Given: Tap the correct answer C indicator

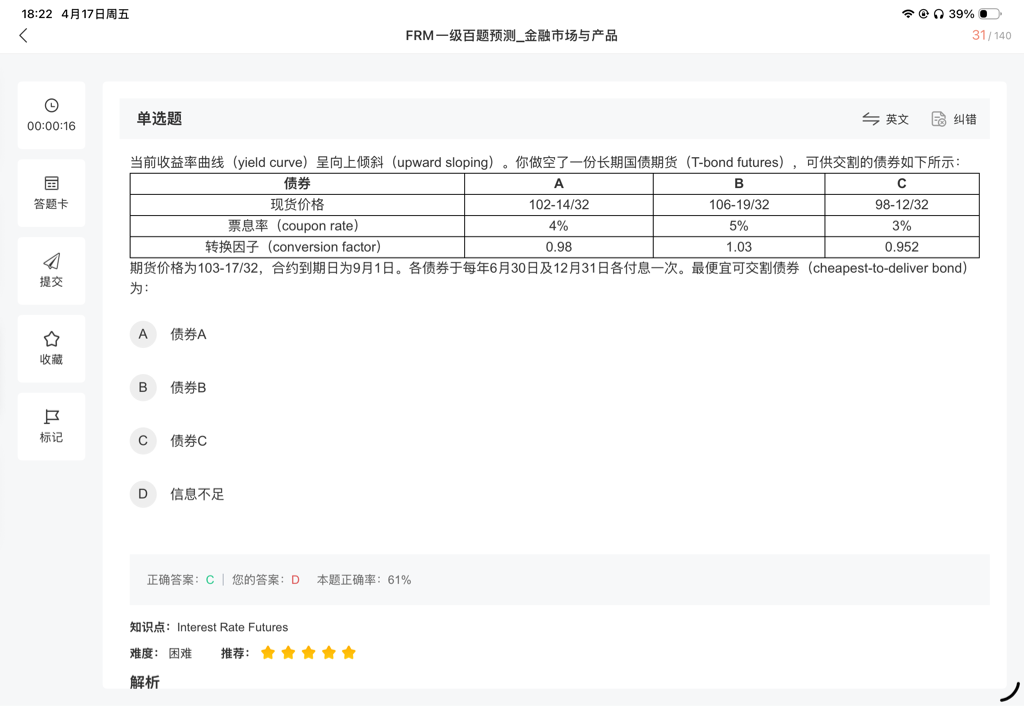Looking at the screenshot, I should 210,580.
